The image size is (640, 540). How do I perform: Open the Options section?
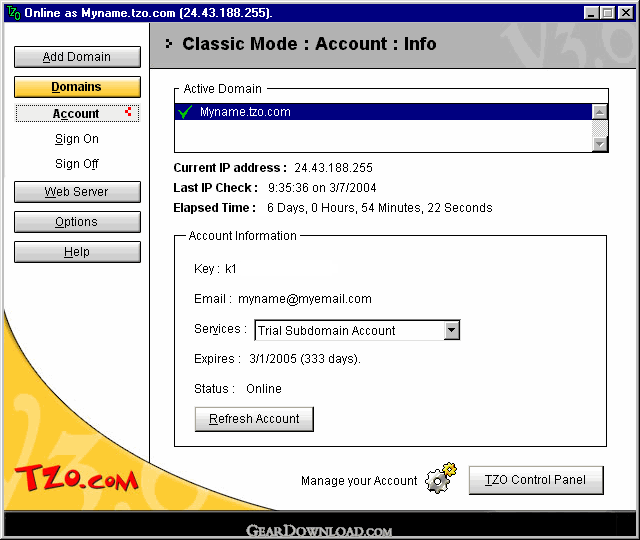coord(77,222)
